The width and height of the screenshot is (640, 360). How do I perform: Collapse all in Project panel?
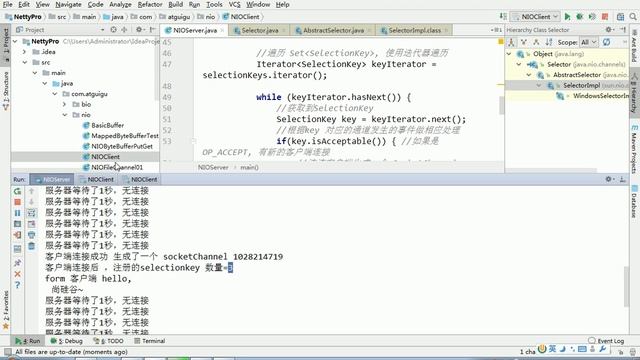(x=124, y=30)
